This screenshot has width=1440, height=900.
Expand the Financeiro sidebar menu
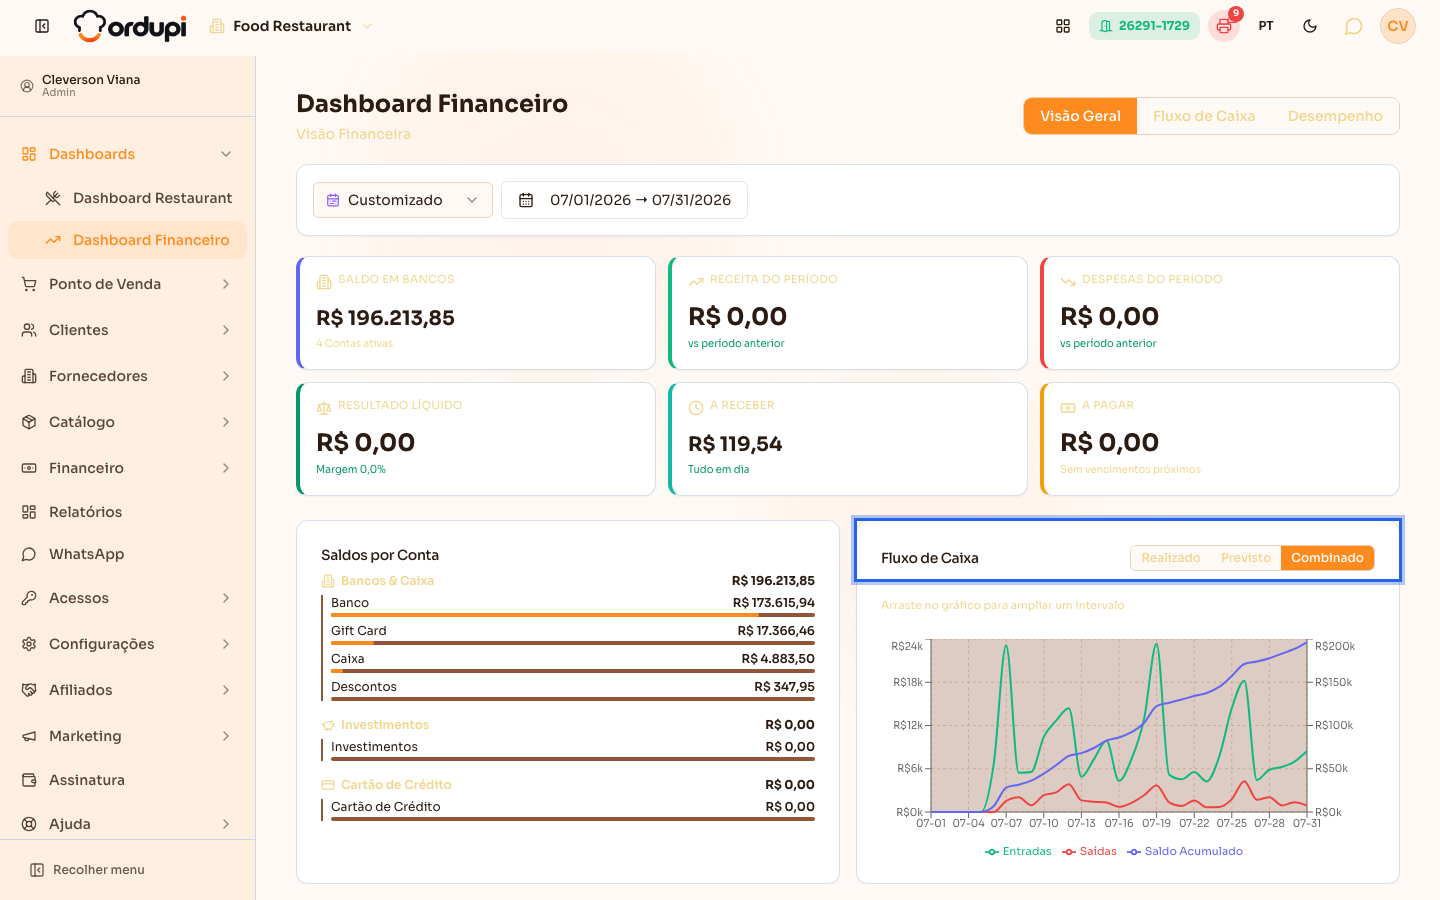127,468
